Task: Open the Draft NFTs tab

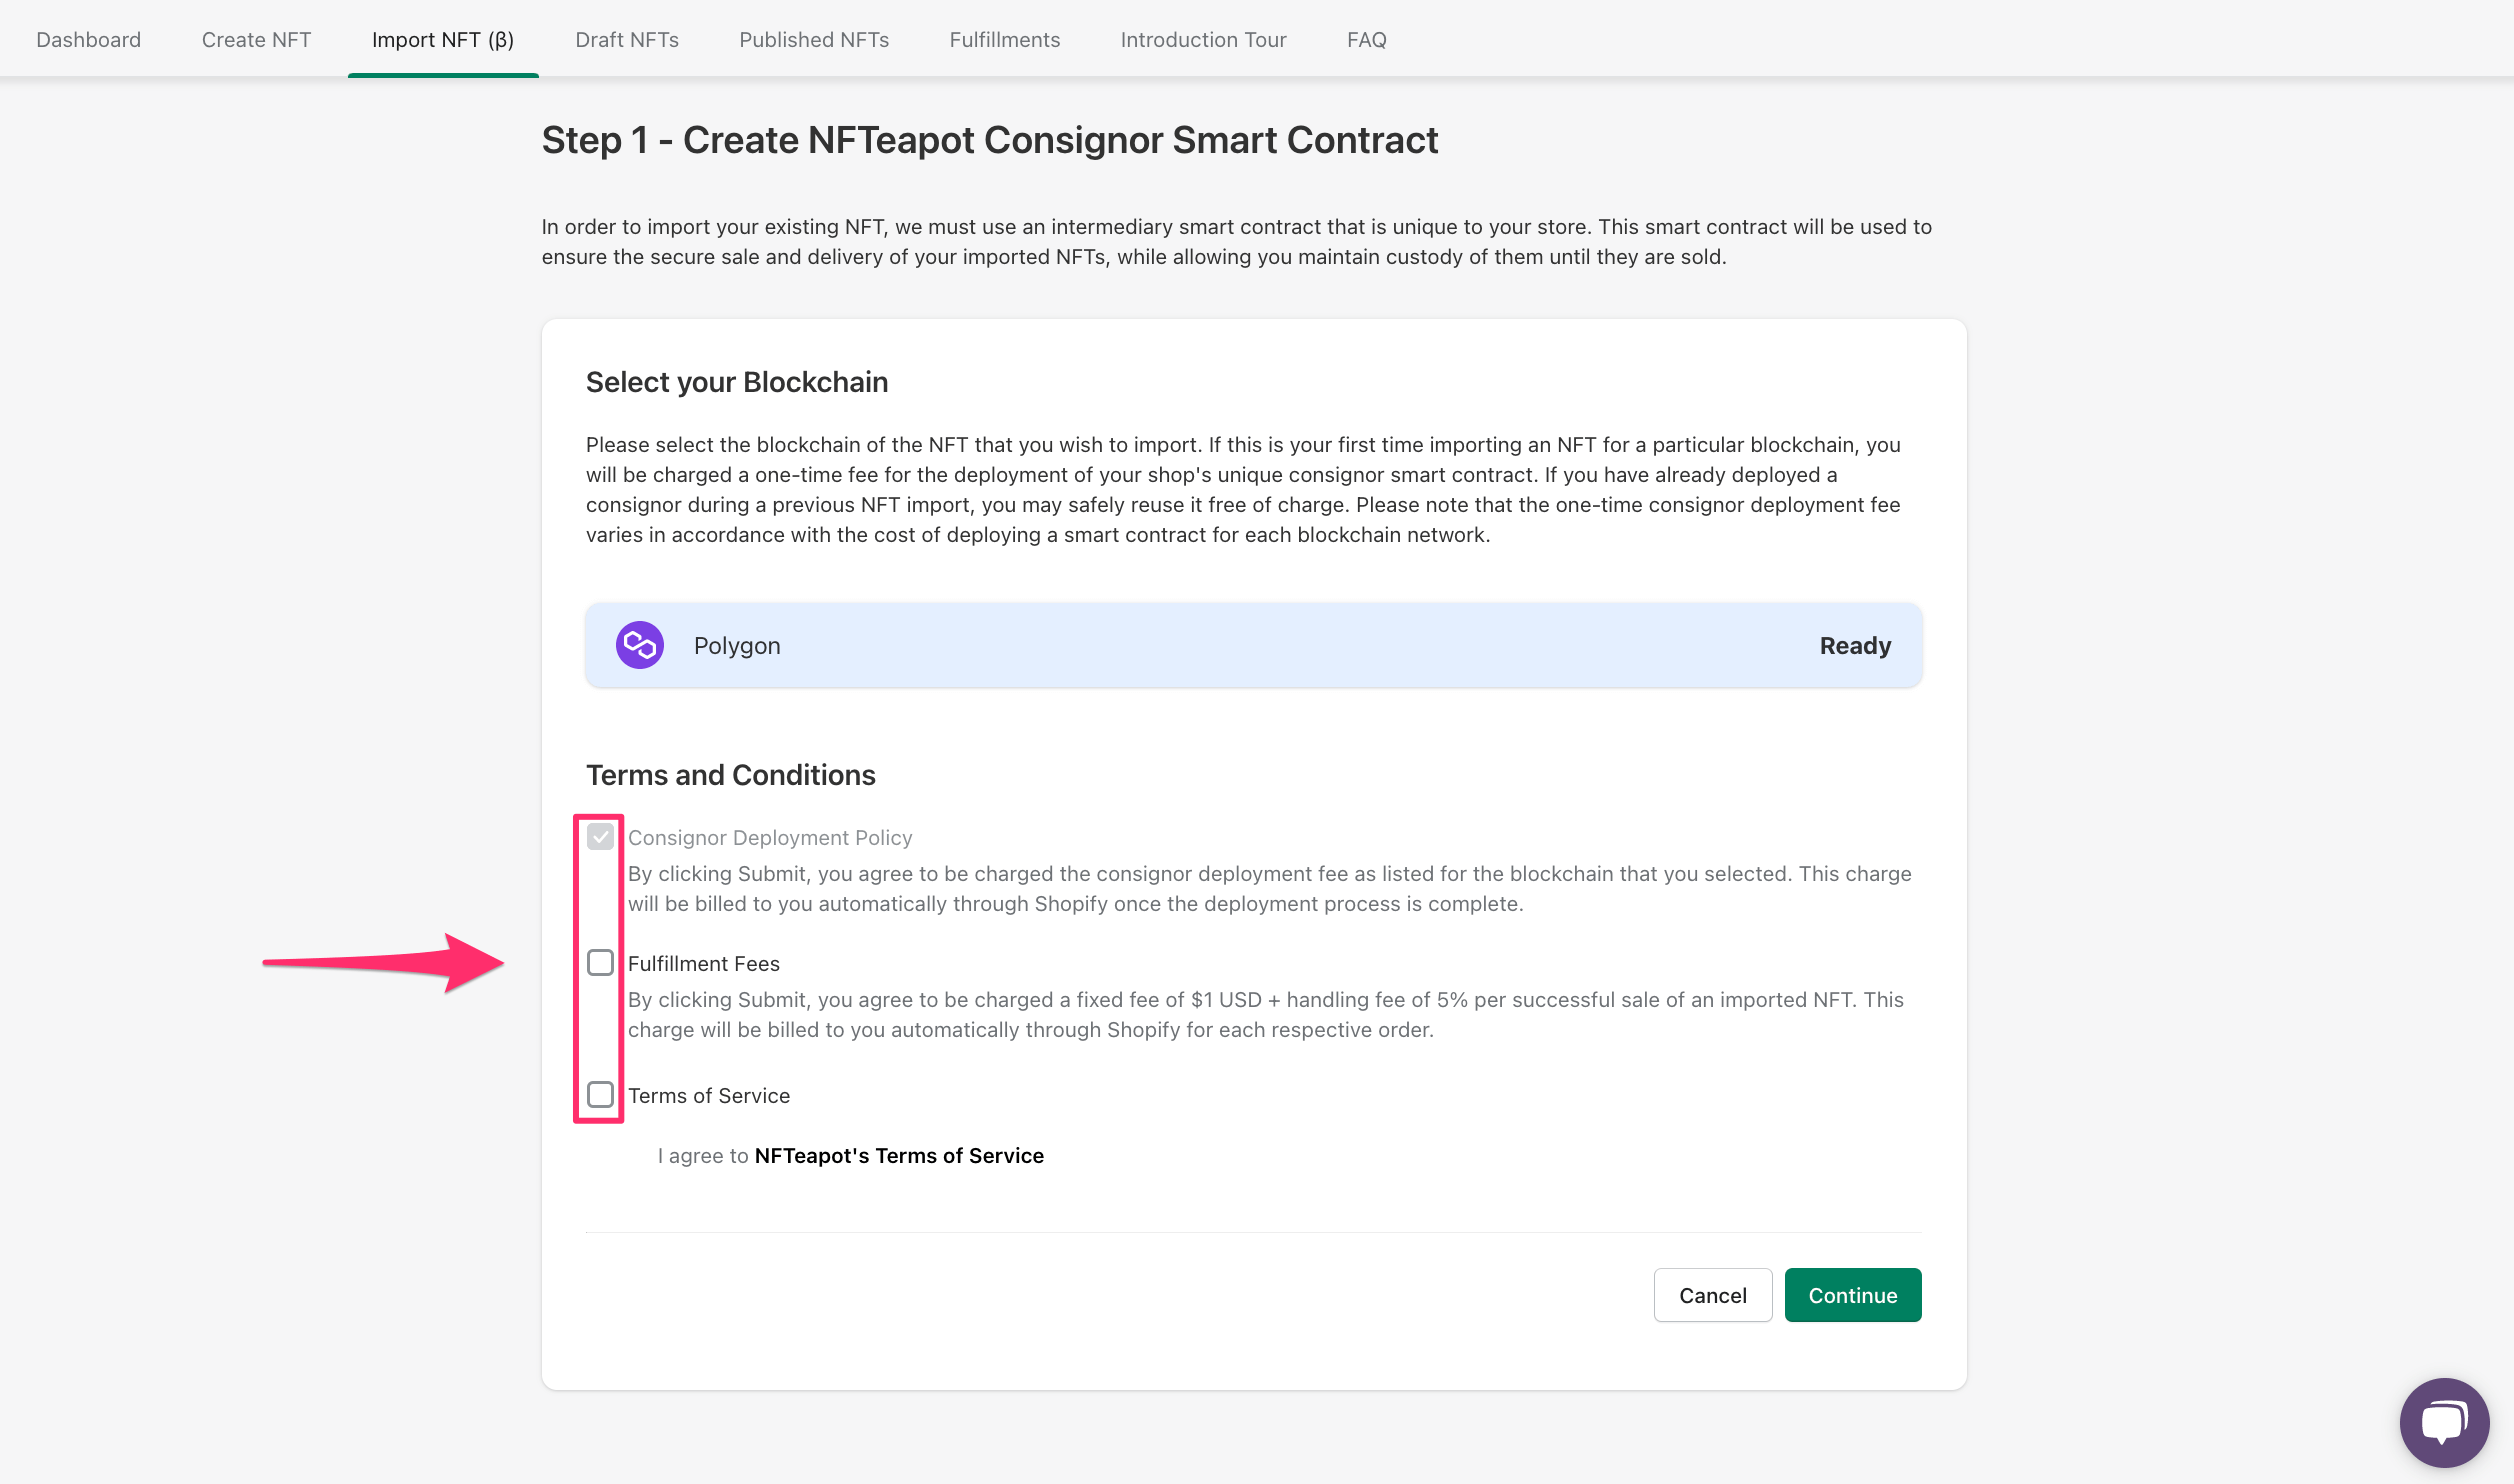Action: tap(627, 40)
